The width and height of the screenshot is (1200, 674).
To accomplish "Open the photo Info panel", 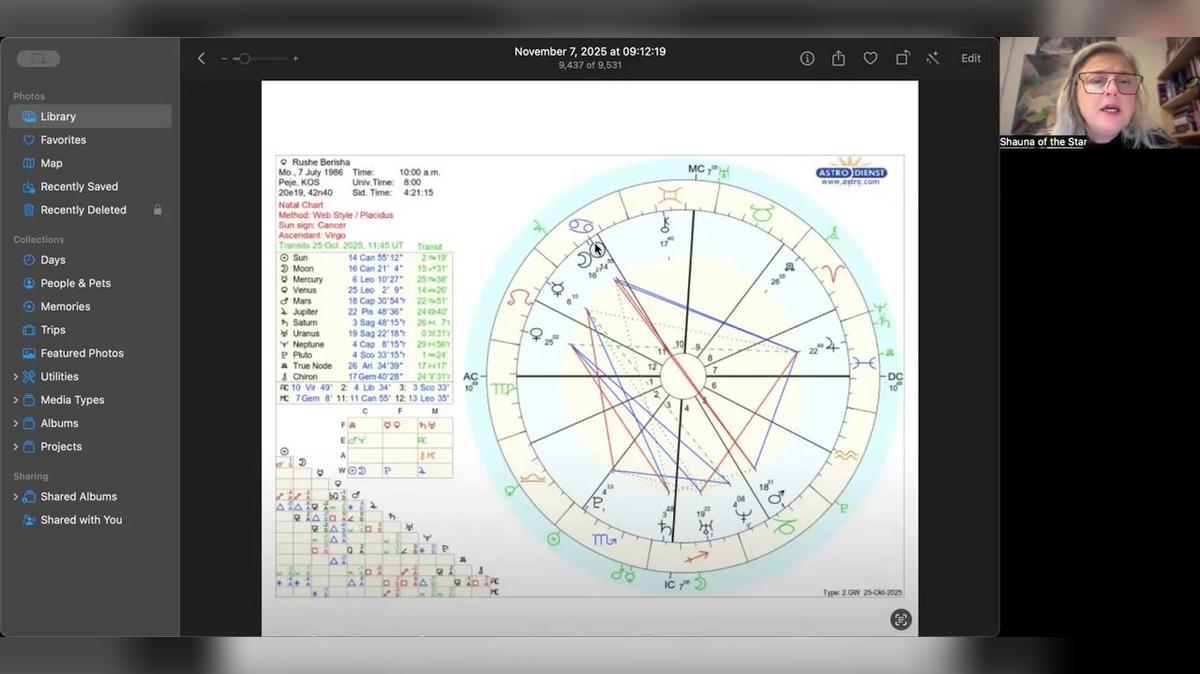I will click(807, 59).
